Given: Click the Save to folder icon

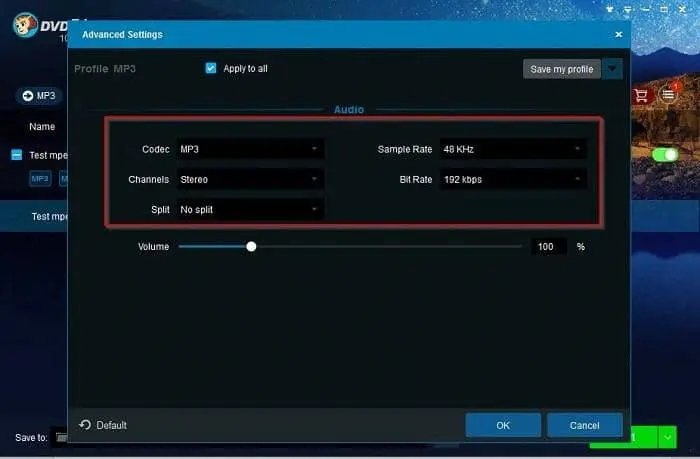Looking at the screenshot, I should 61,437.
